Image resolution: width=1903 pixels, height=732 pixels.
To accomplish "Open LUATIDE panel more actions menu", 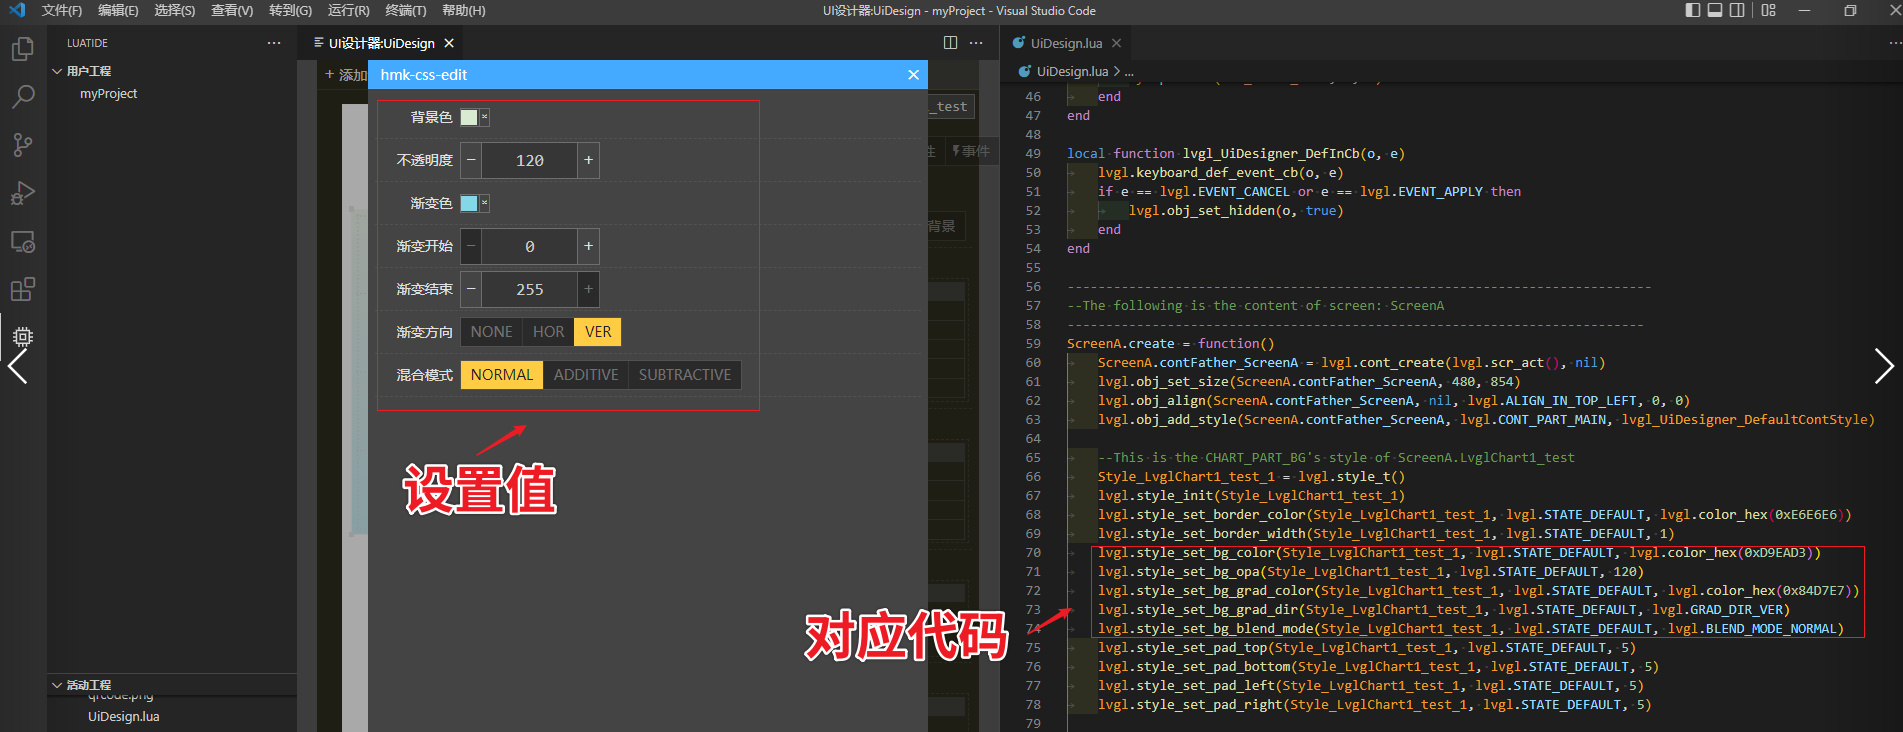I will click(x=274, y=43).
